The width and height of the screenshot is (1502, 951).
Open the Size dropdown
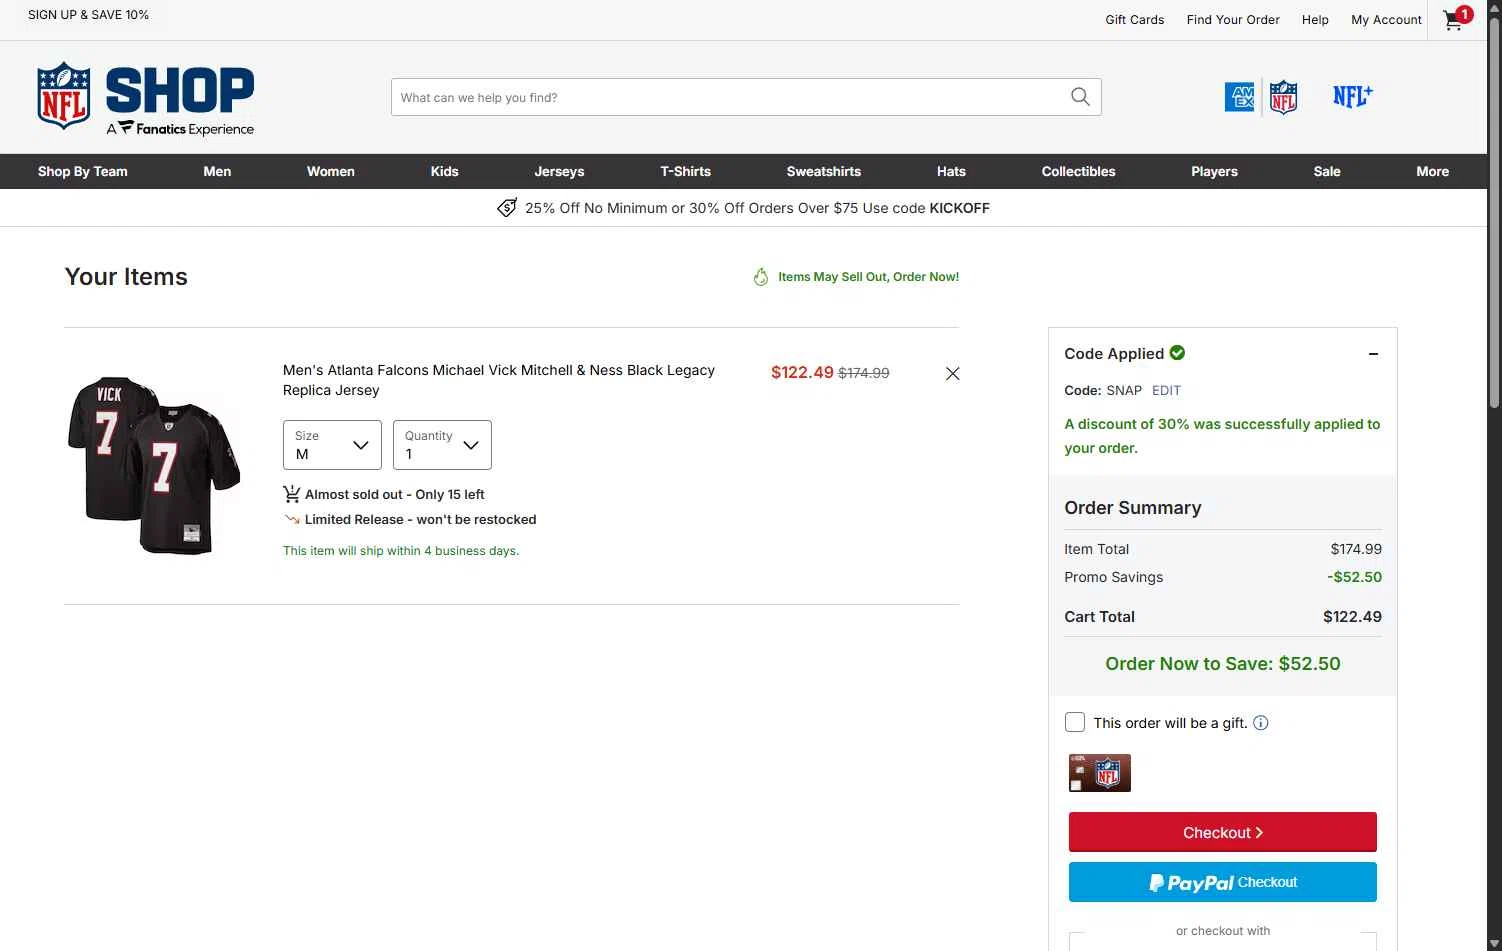tap(332, 445)
